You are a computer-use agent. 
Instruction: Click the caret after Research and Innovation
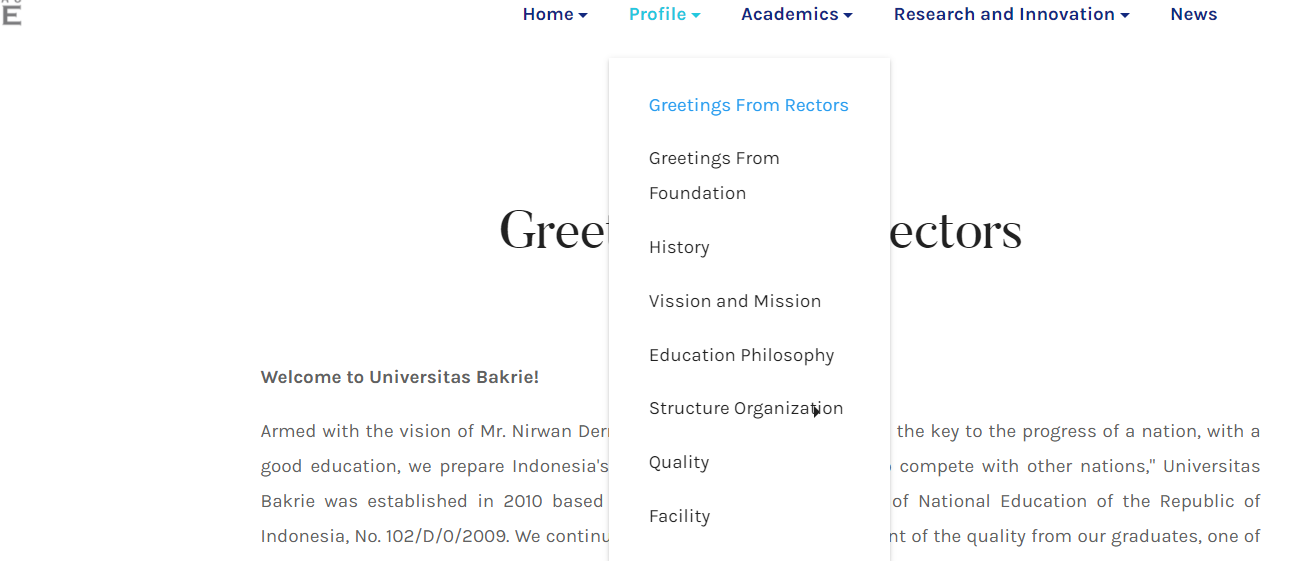pos(1125,15)
